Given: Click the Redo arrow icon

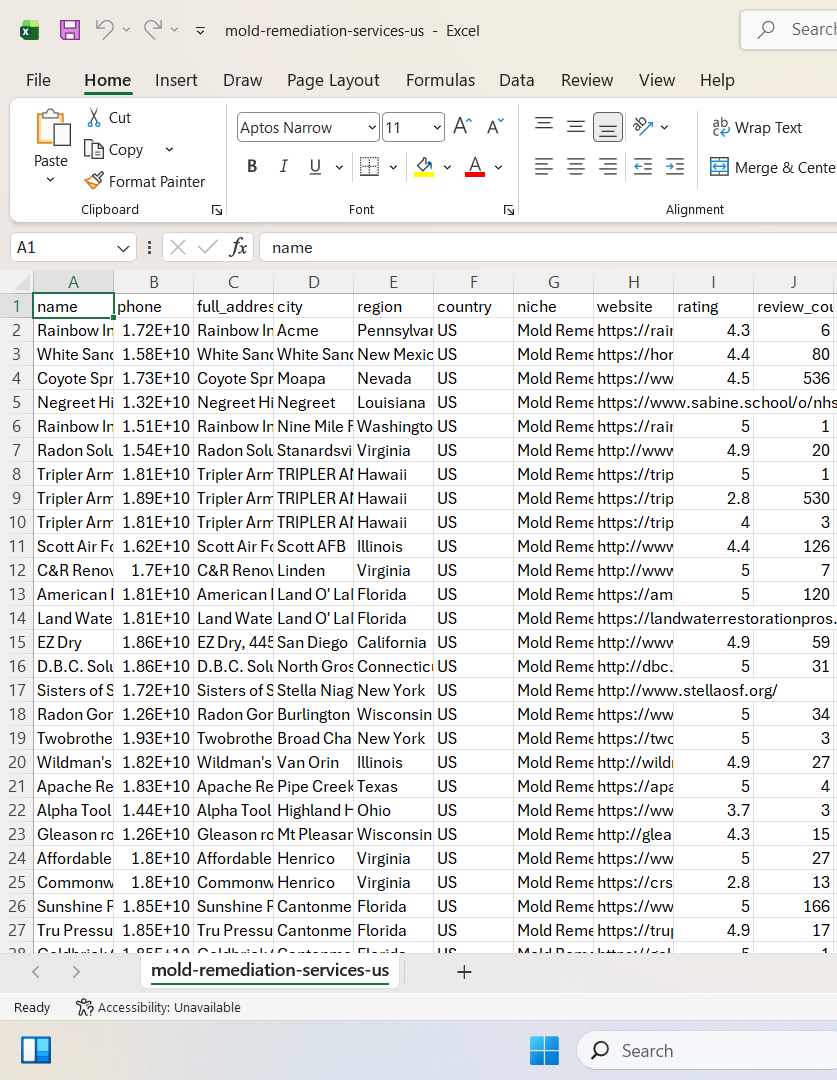Looking at the screenshot, I should click(152, 30).
